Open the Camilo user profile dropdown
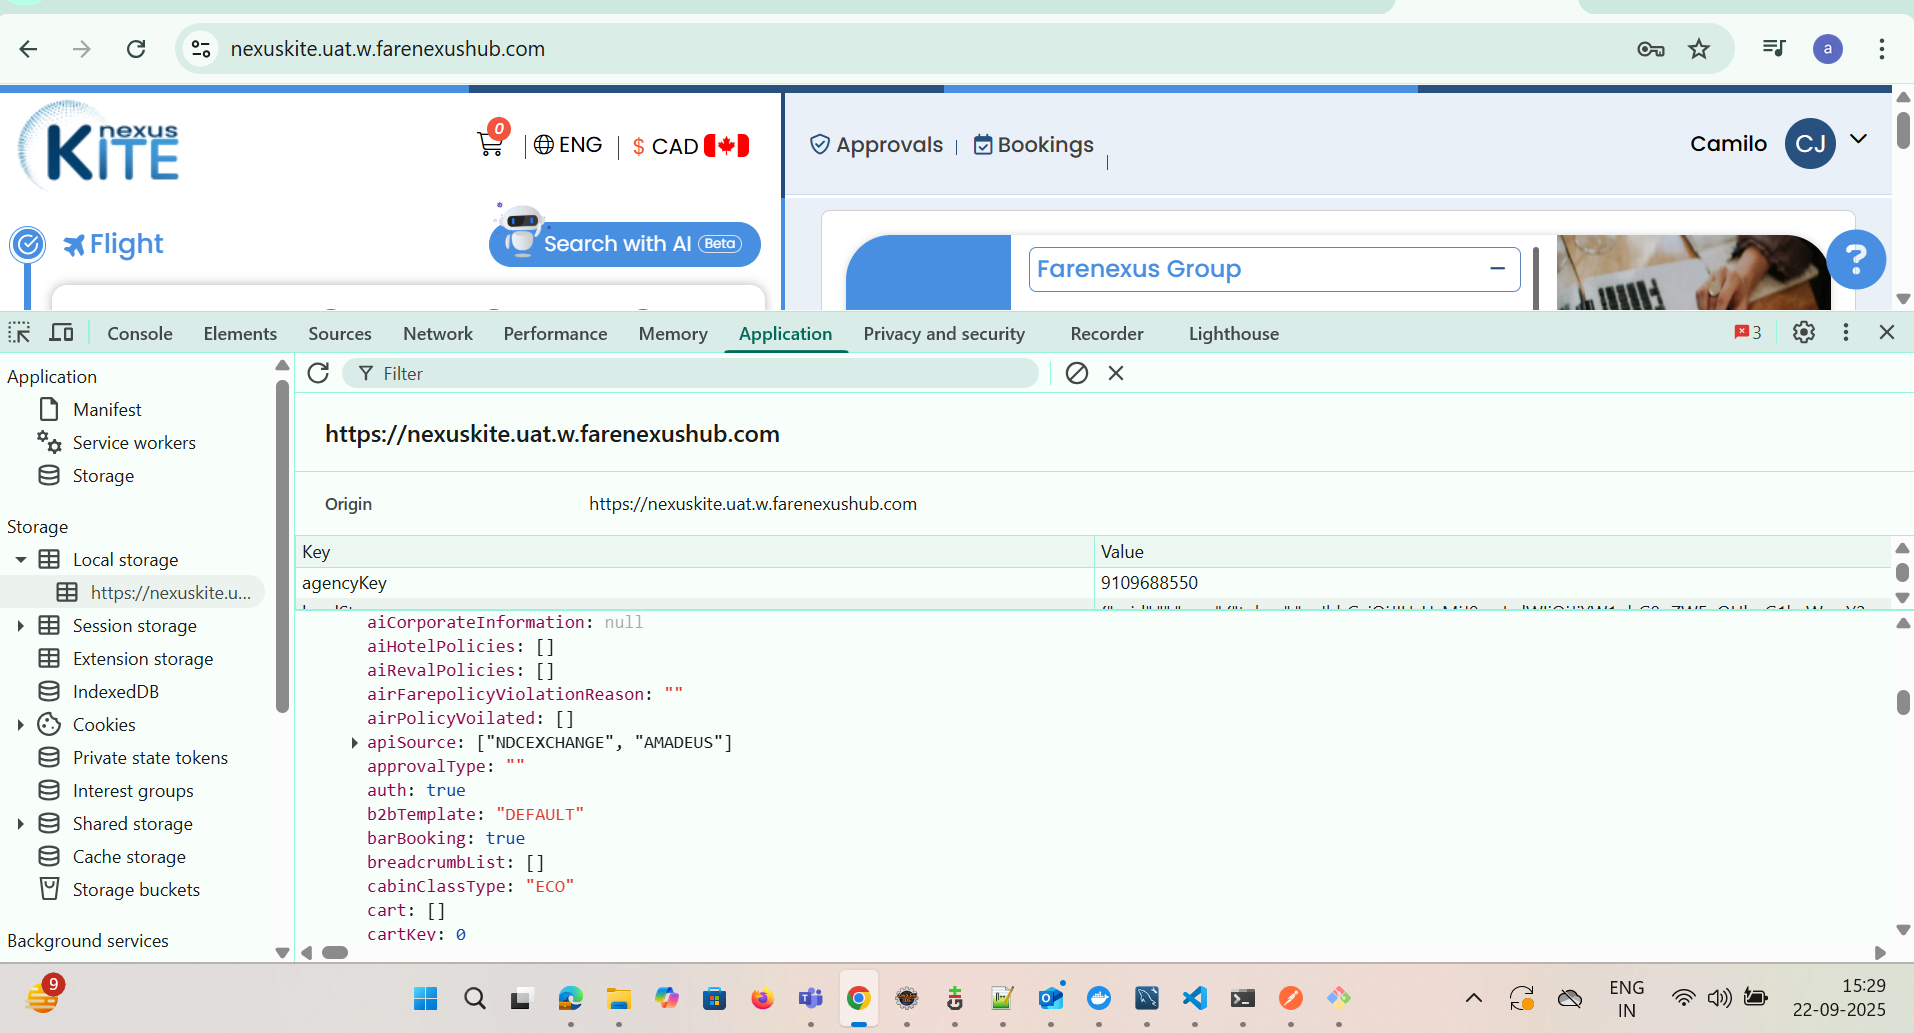This screenshot has width=1914, height=1033. point(1858,141)
